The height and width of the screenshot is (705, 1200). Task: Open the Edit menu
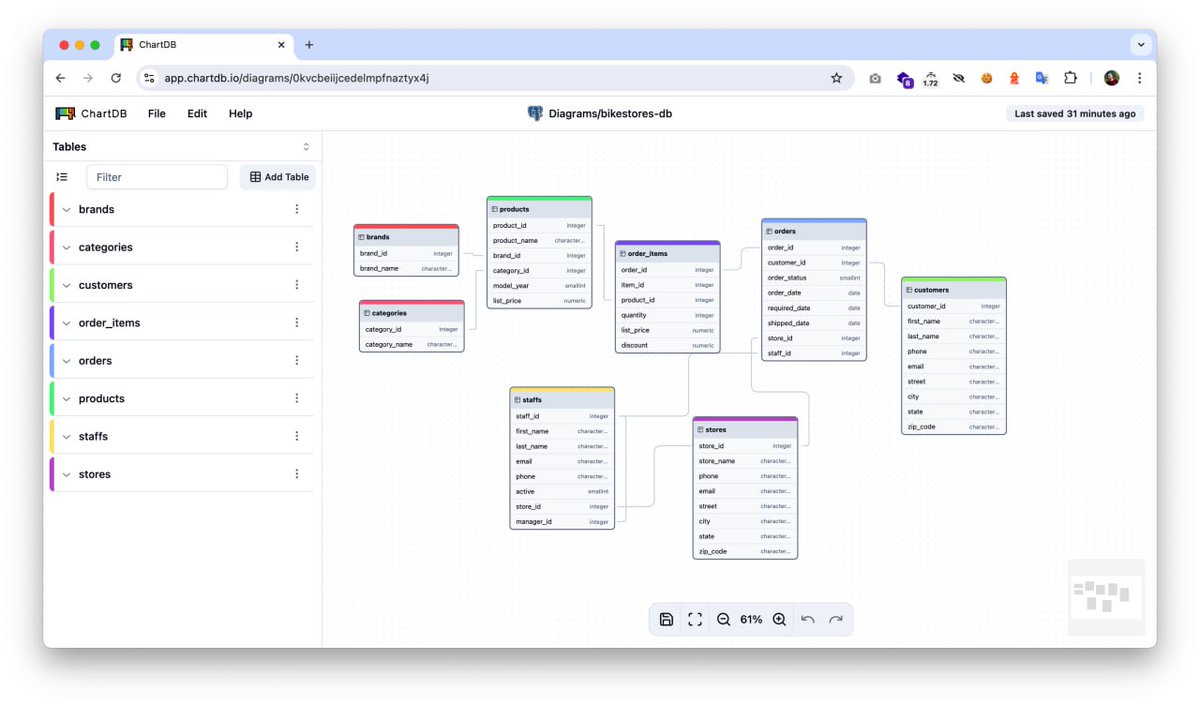point(197,114)
